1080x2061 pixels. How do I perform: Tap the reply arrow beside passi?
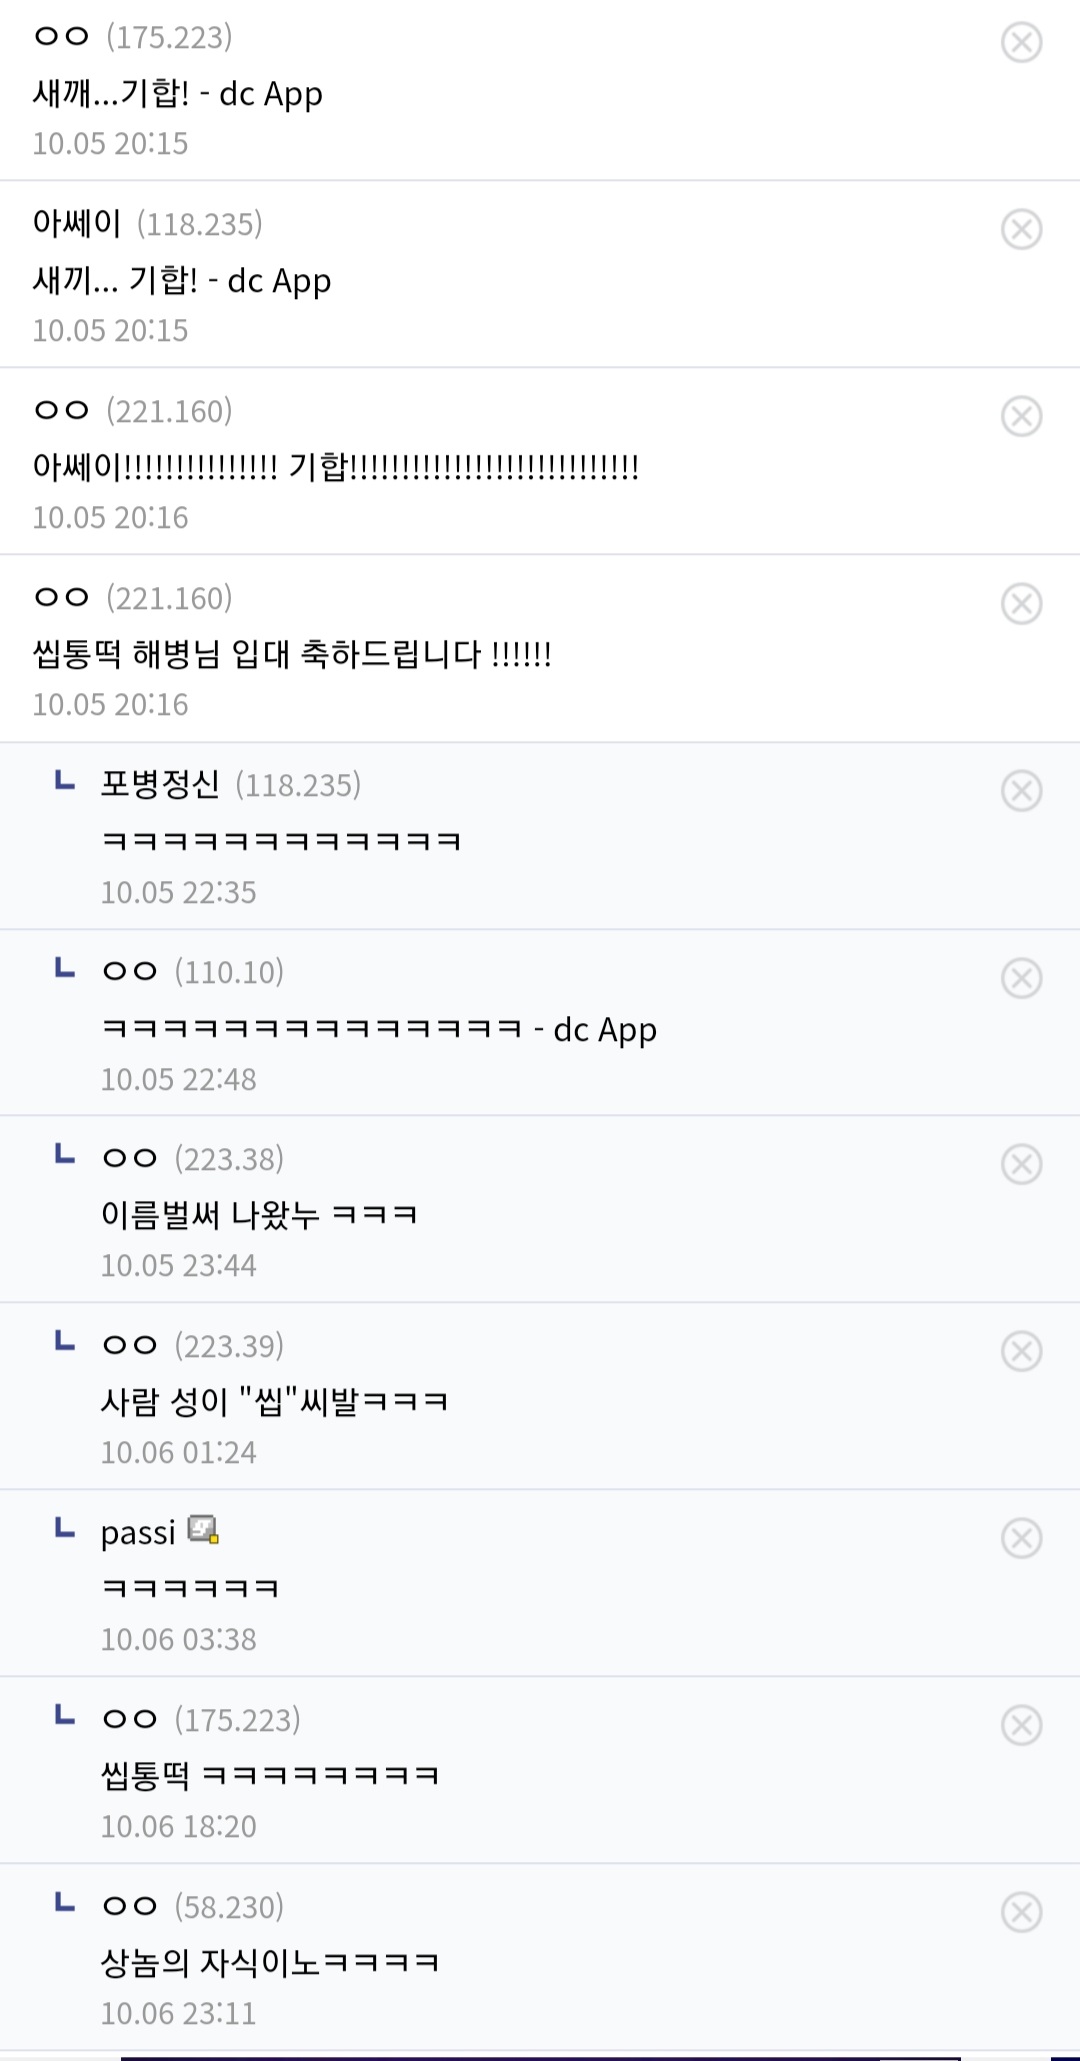pyautogui.click(x=65, y=1528)
